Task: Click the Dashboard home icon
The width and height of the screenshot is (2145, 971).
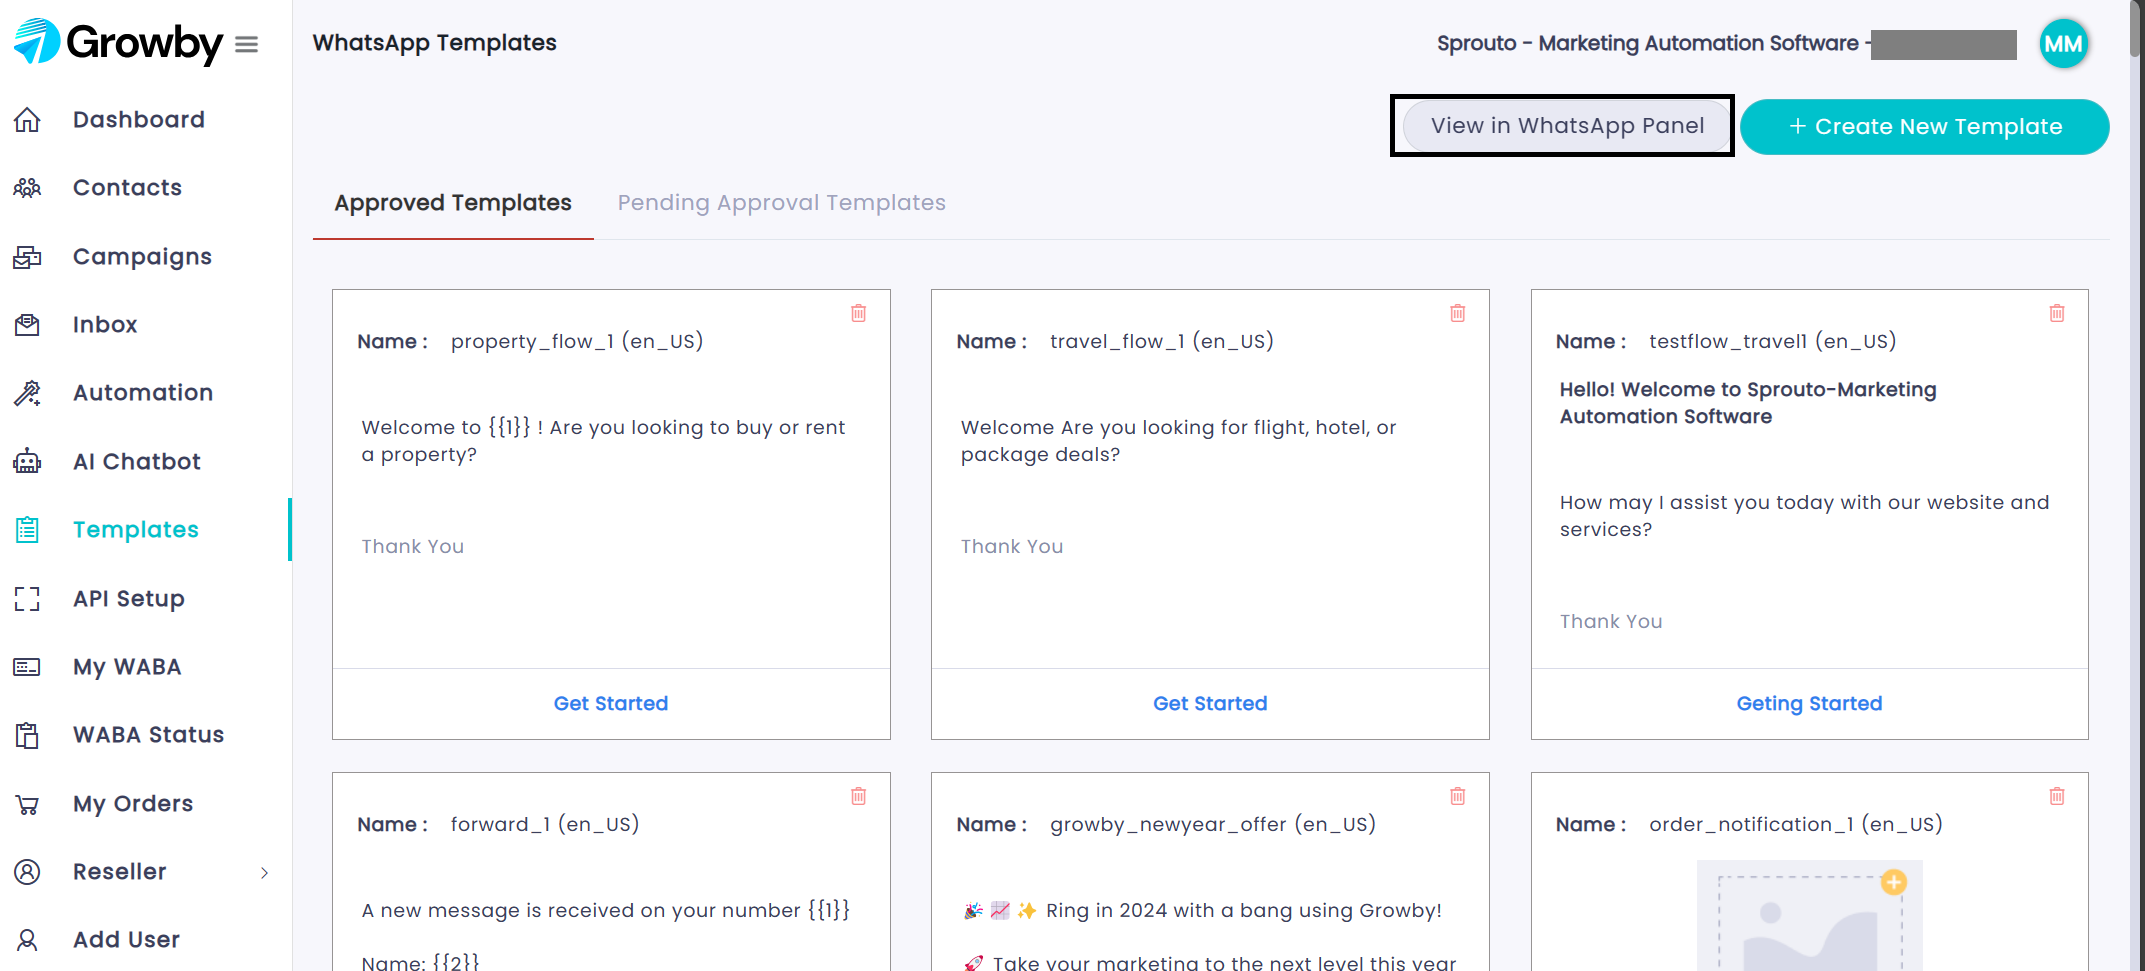Action: (27, 120)
